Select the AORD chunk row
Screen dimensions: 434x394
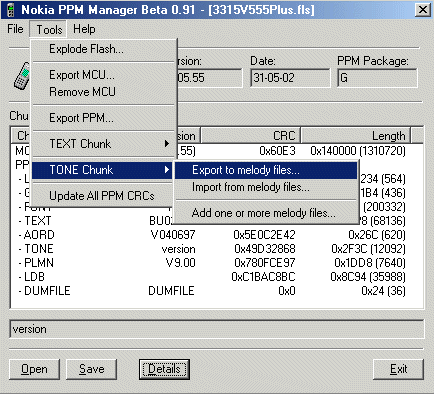tap(217, 235)
